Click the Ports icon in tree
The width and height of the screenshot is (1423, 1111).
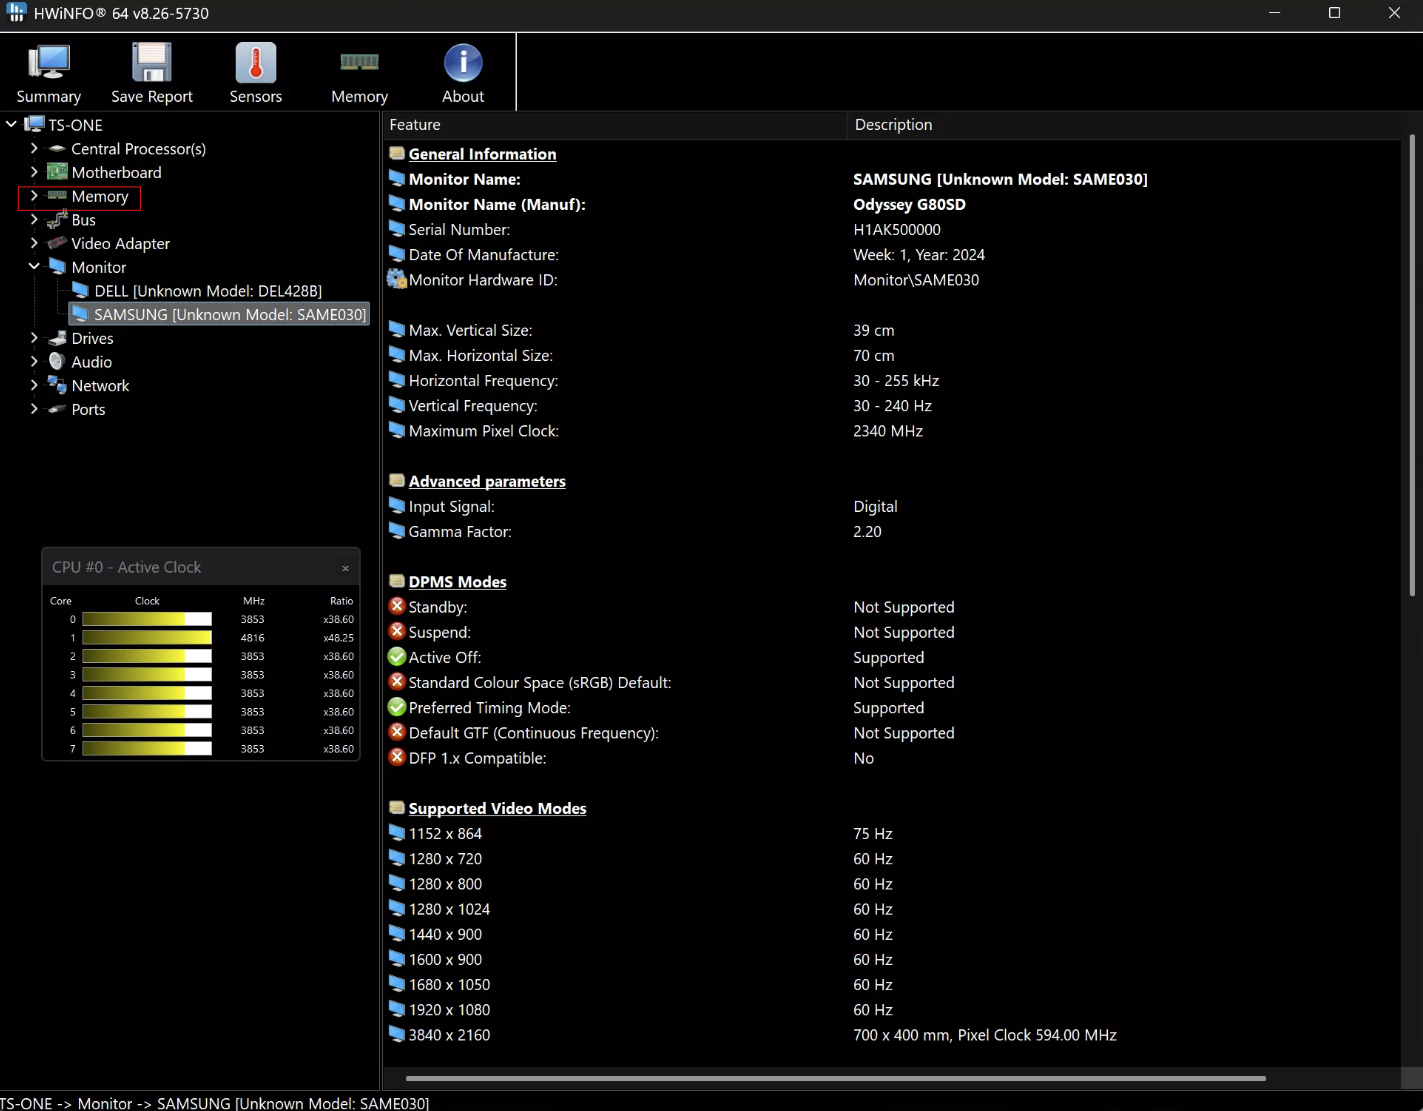57,409
